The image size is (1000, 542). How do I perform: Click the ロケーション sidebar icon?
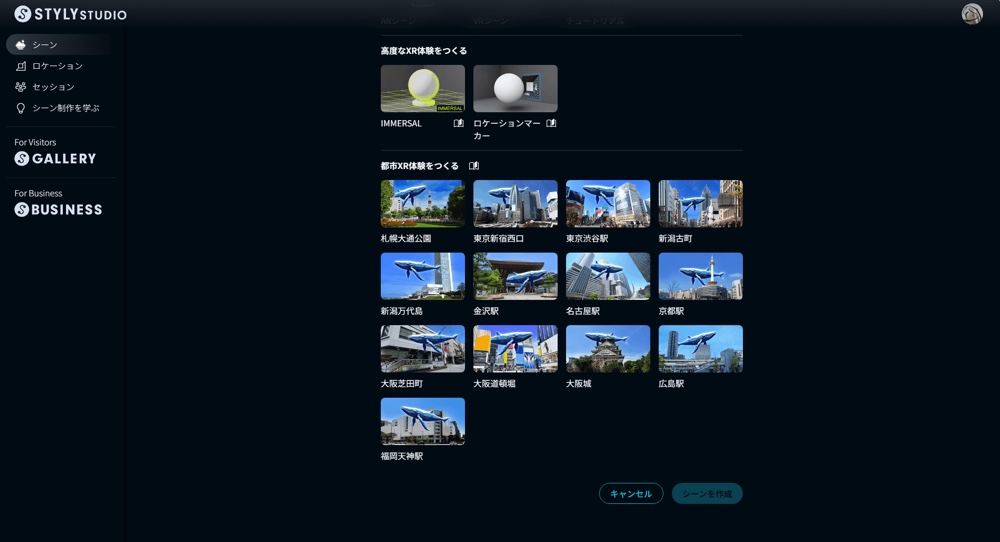click(x=20, y=66)
